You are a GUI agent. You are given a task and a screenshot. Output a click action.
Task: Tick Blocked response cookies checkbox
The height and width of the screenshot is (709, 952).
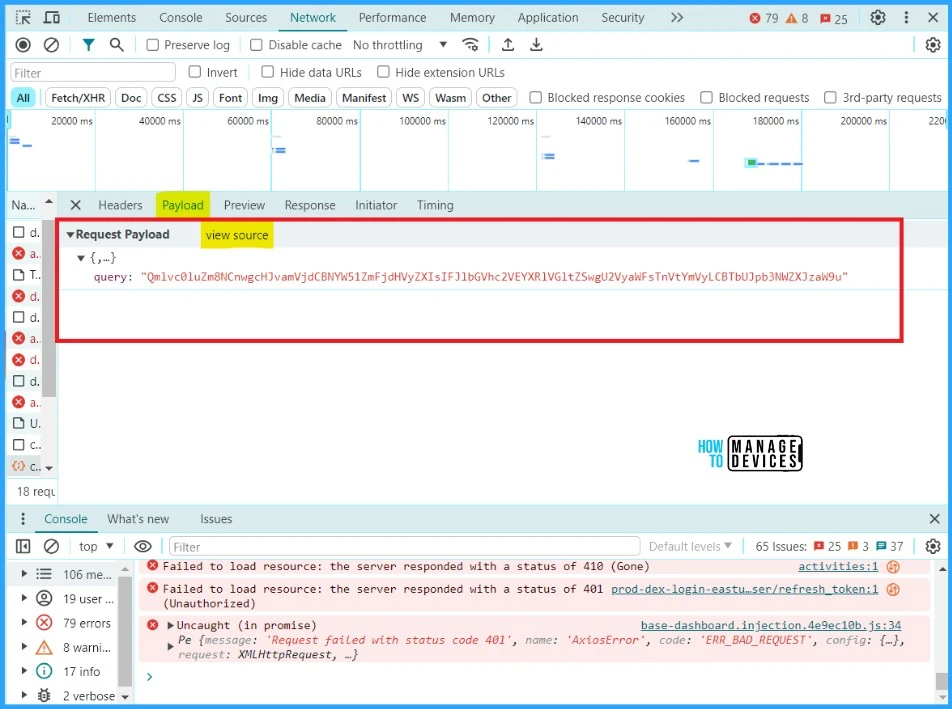536,97
